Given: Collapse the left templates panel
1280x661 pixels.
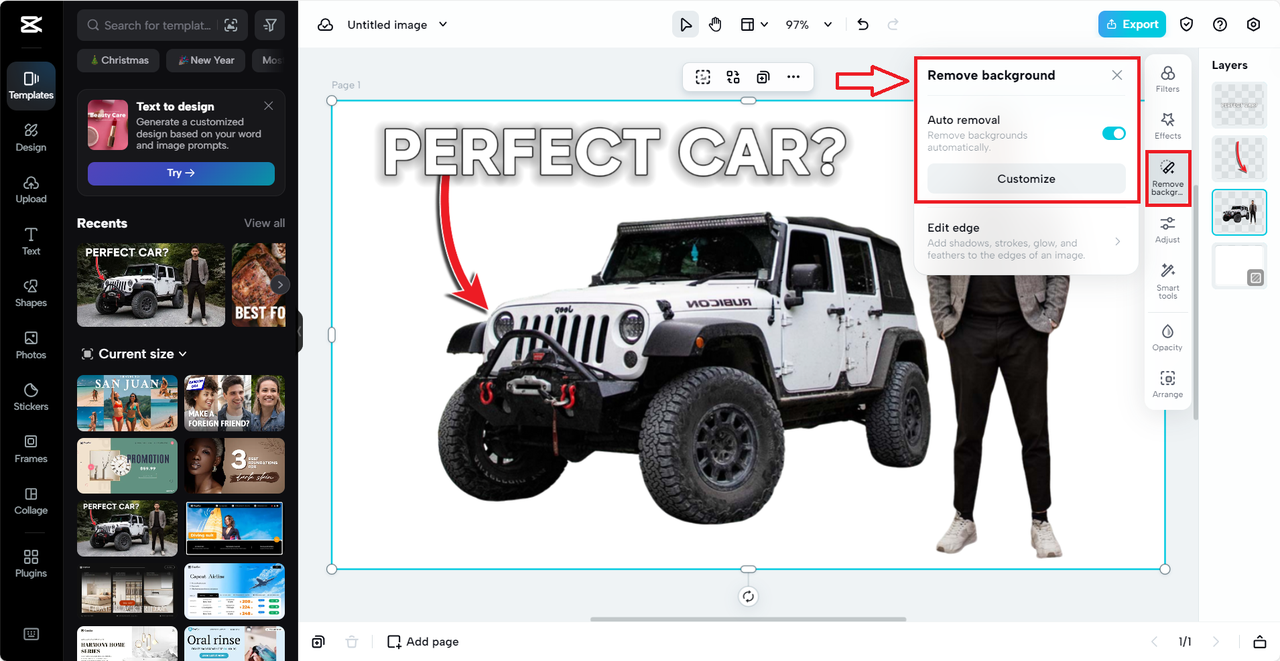Looking at the screenshot, I should tap(299, 331).
